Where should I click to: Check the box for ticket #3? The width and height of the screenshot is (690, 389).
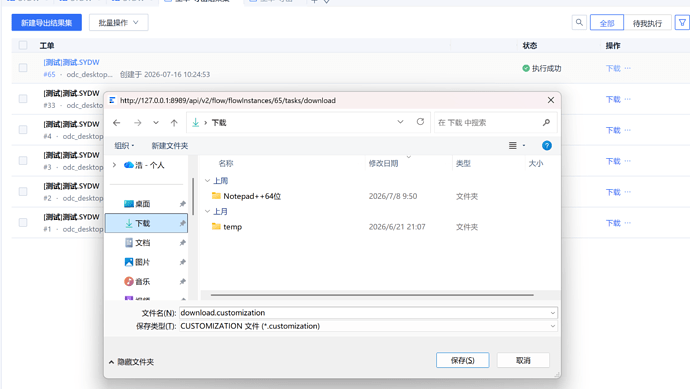(x=23, y=161)
